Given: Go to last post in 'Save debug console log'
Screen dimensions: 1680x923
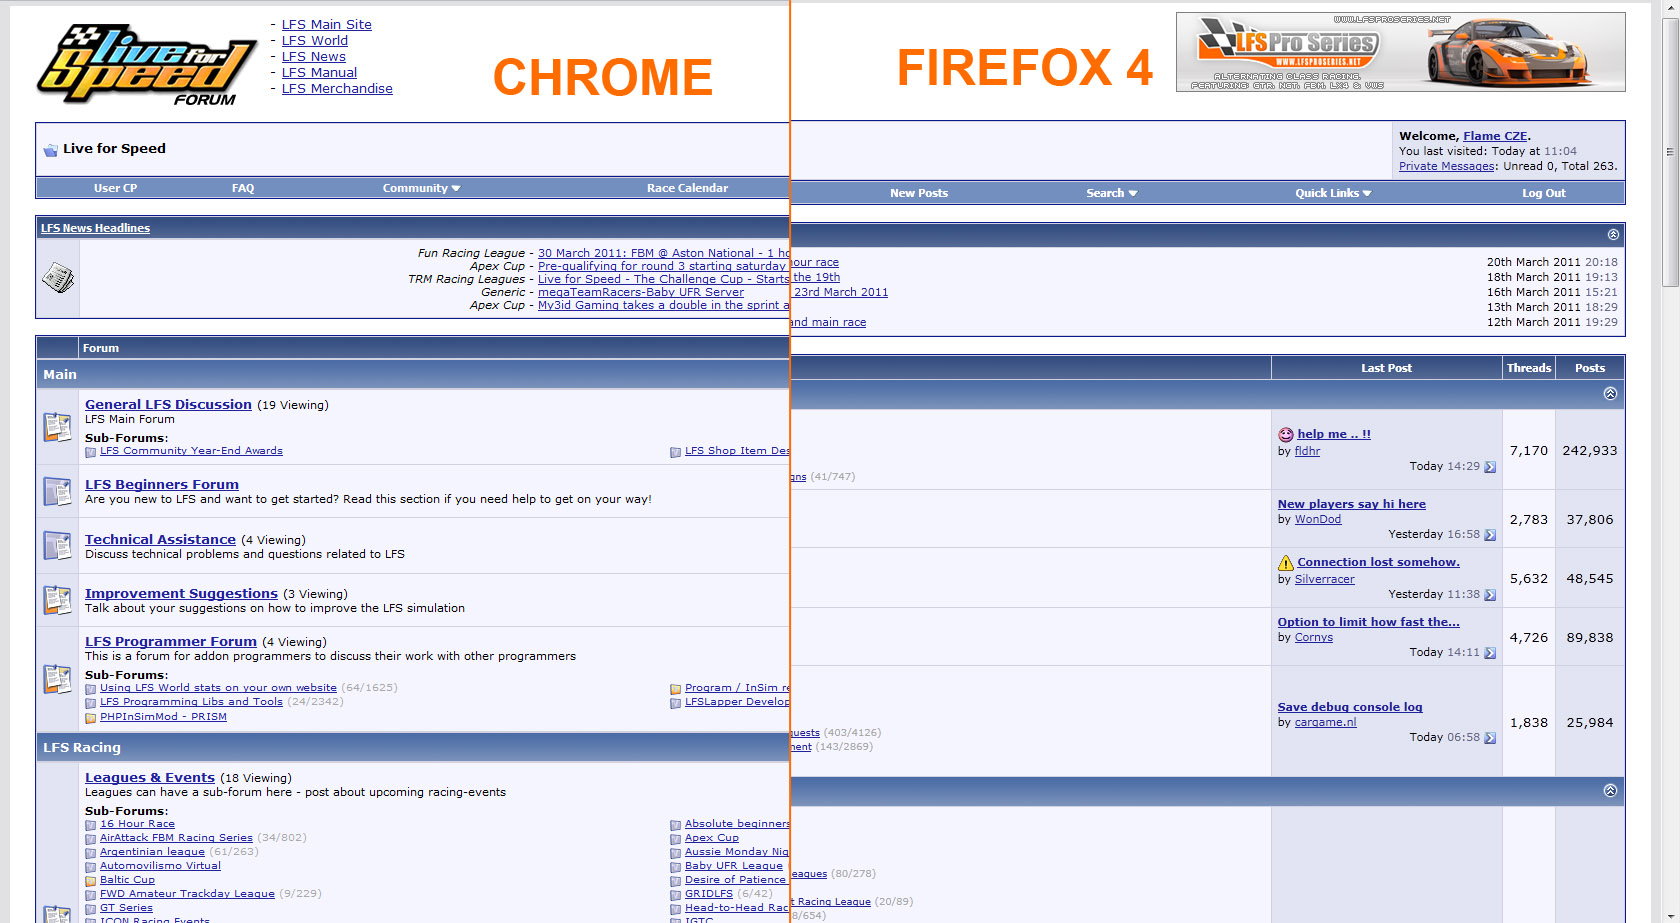Looking at the screenshot, I should [1490, 738].
